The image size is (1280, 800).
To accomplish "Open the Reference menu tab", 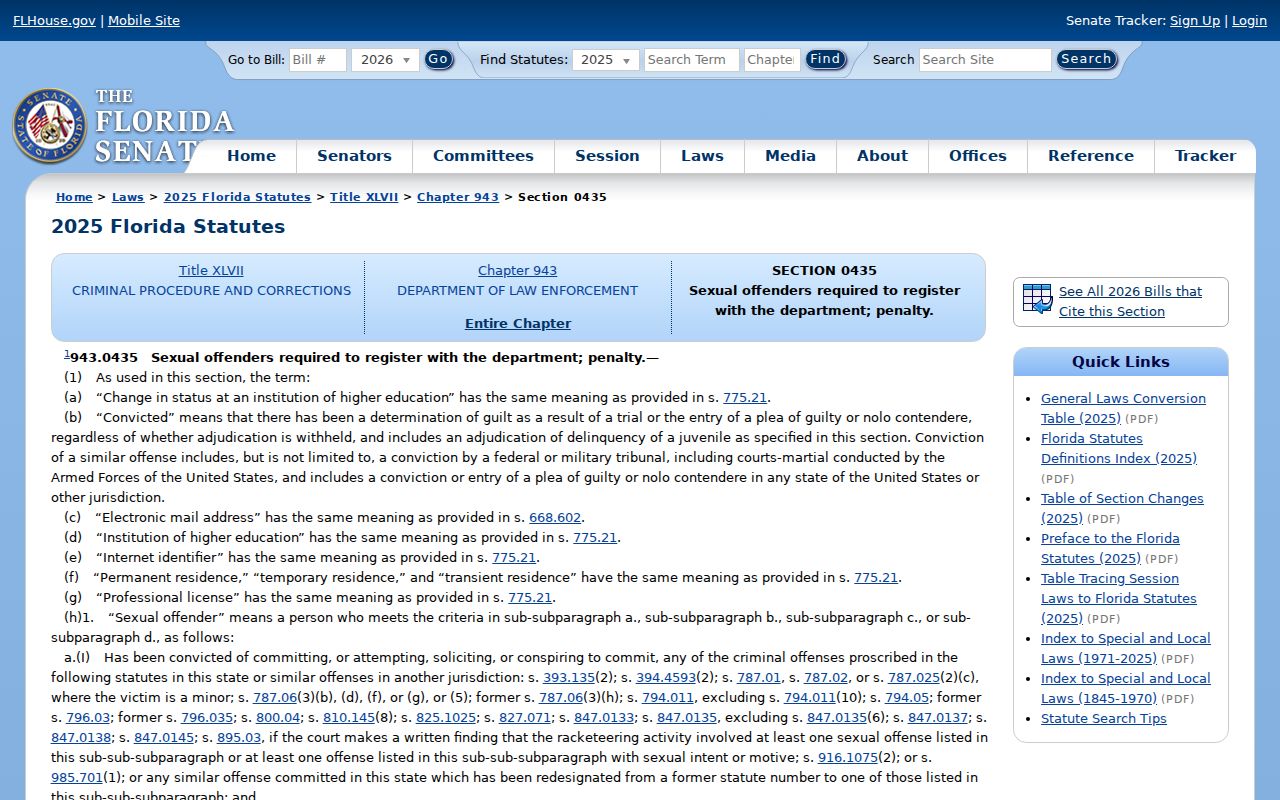I will 1090,156.
